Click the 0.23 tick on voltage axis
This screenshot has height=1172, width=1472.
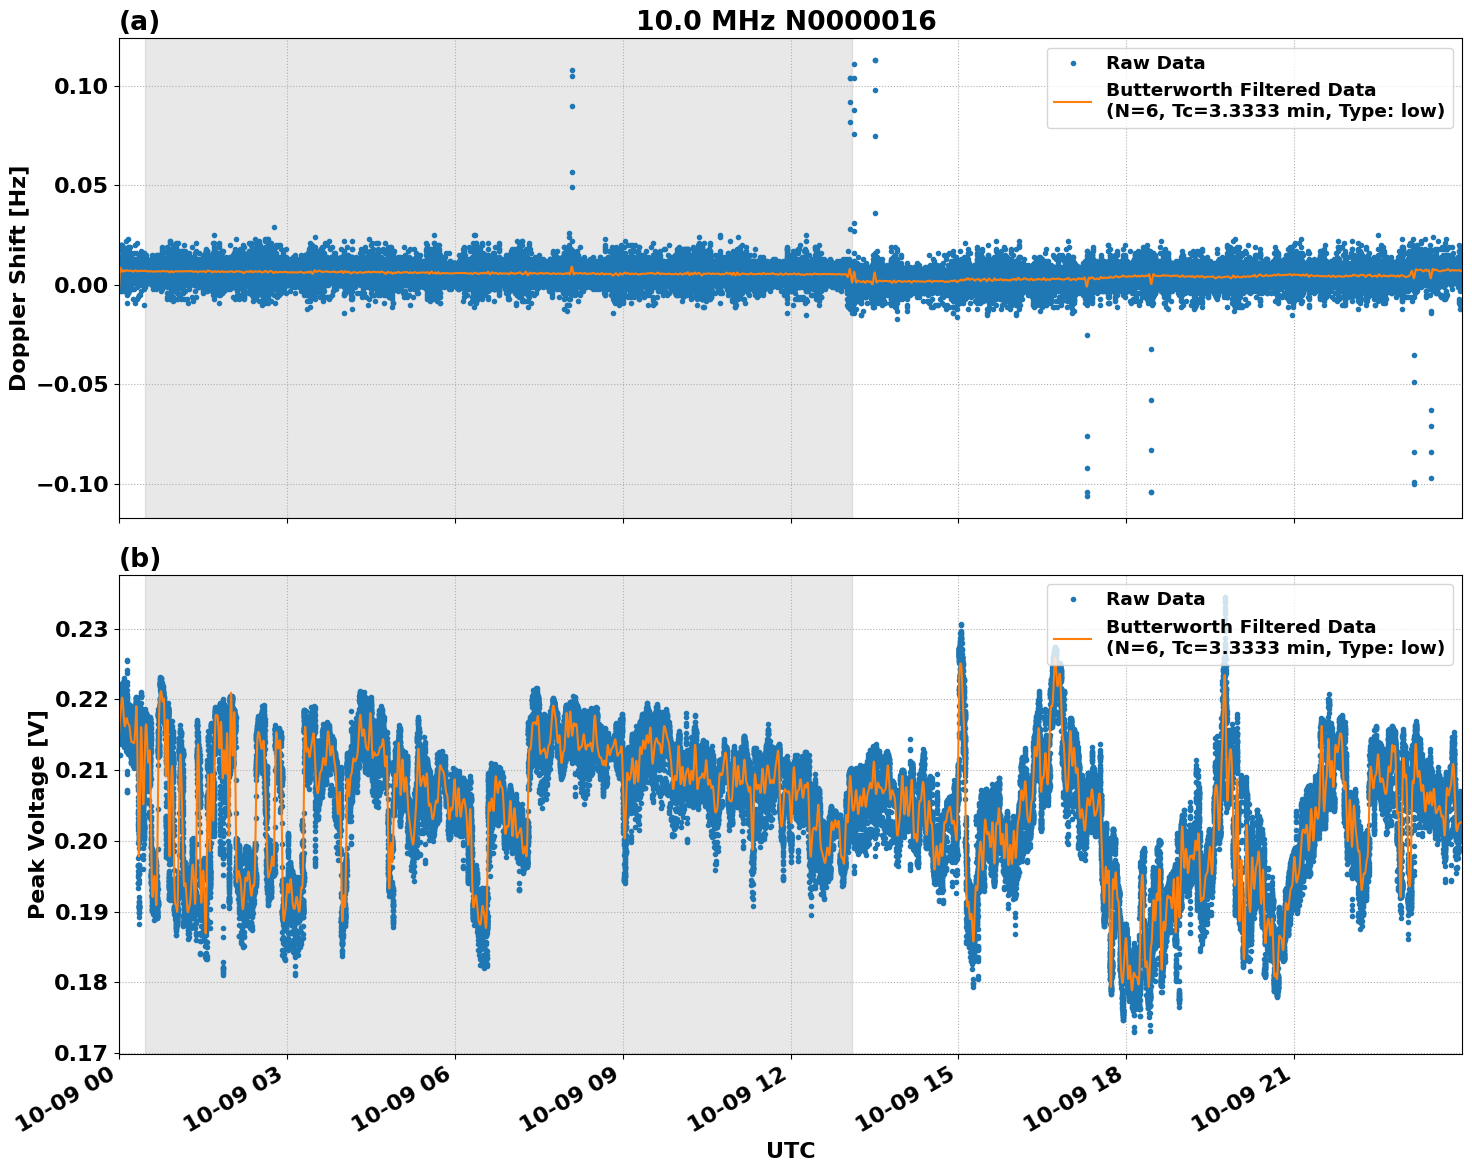(x=80, y=629)
